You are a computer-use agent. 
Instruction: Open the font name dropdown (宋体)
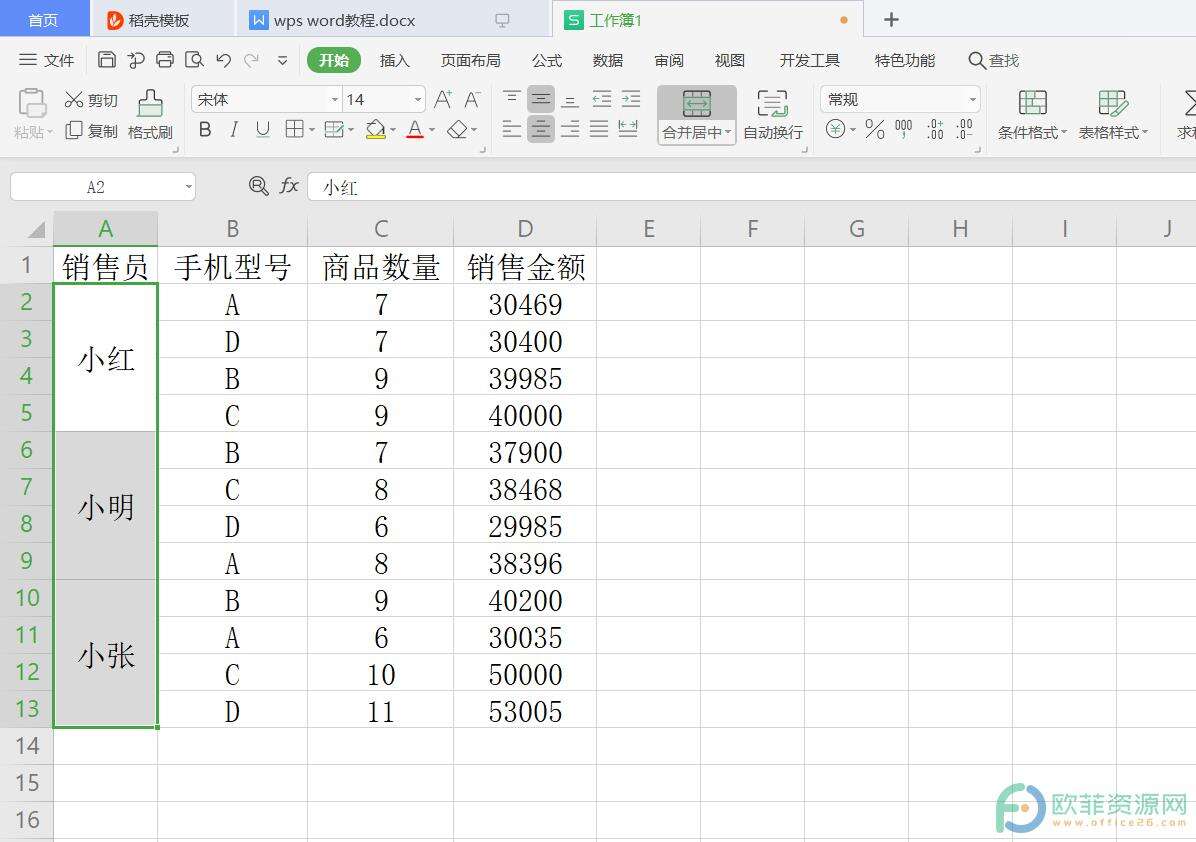pyautogui.click(x=334, y=100)
